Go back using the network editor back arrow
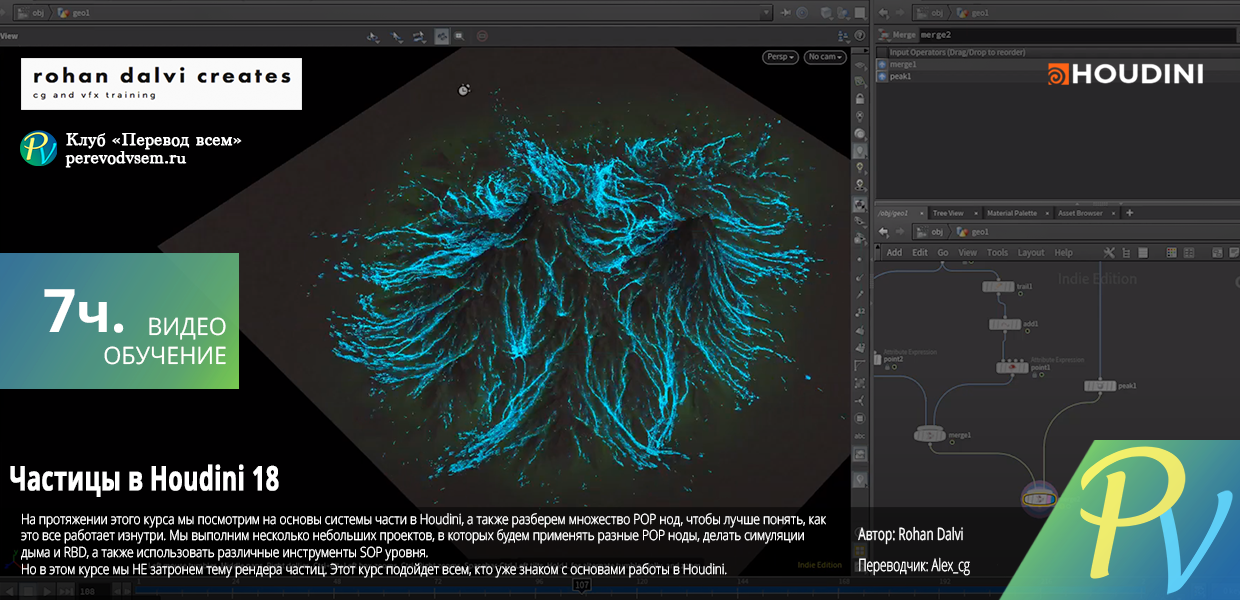 (884, 232)
